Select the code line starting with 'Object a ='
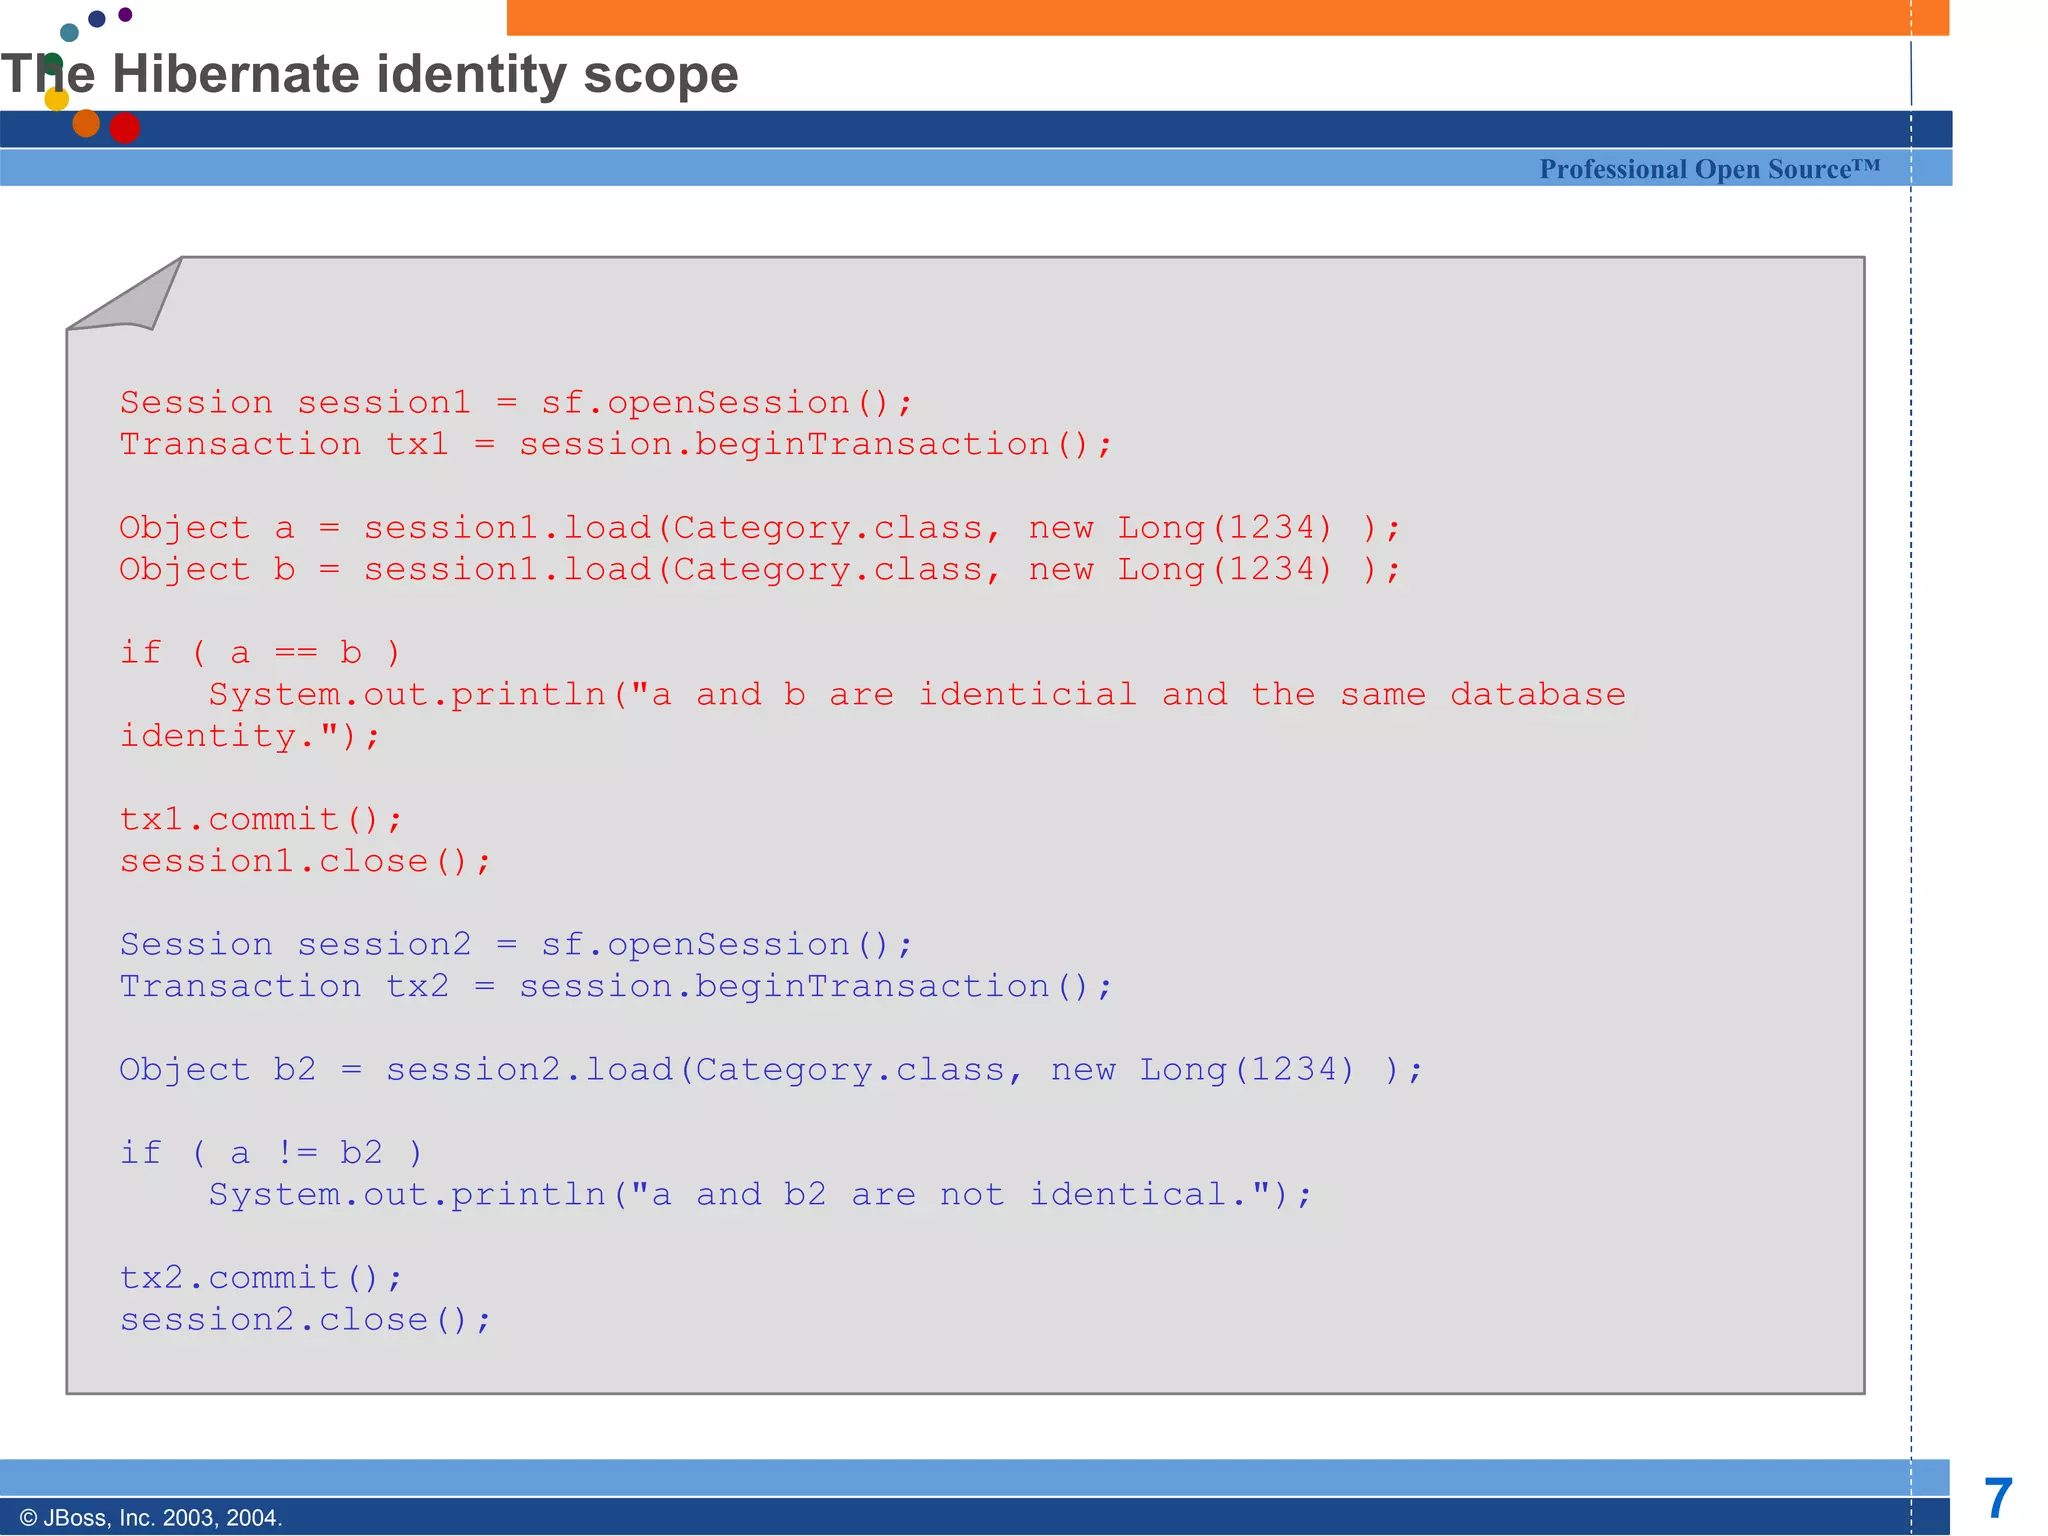The image size is (2048, 1536). (760, 528)
